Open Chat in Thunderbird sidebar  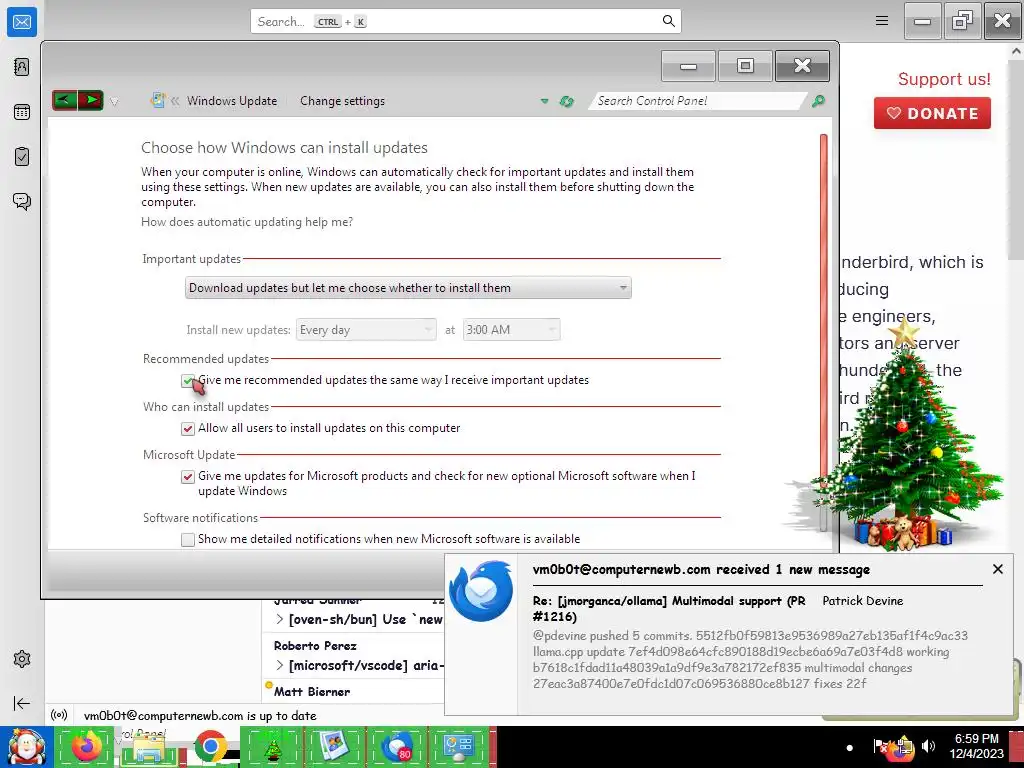click(22, 201)
